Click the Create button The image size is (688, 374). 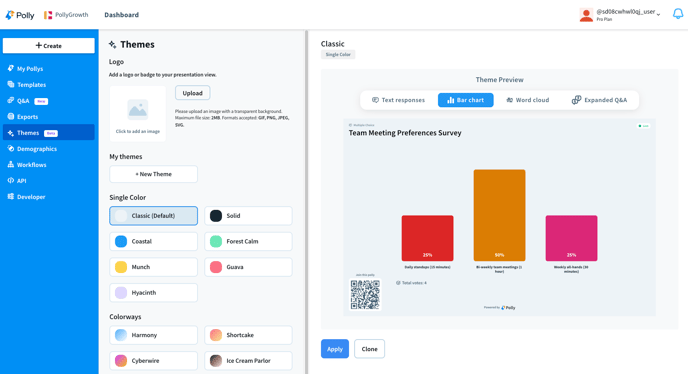(x=49, y=46)
